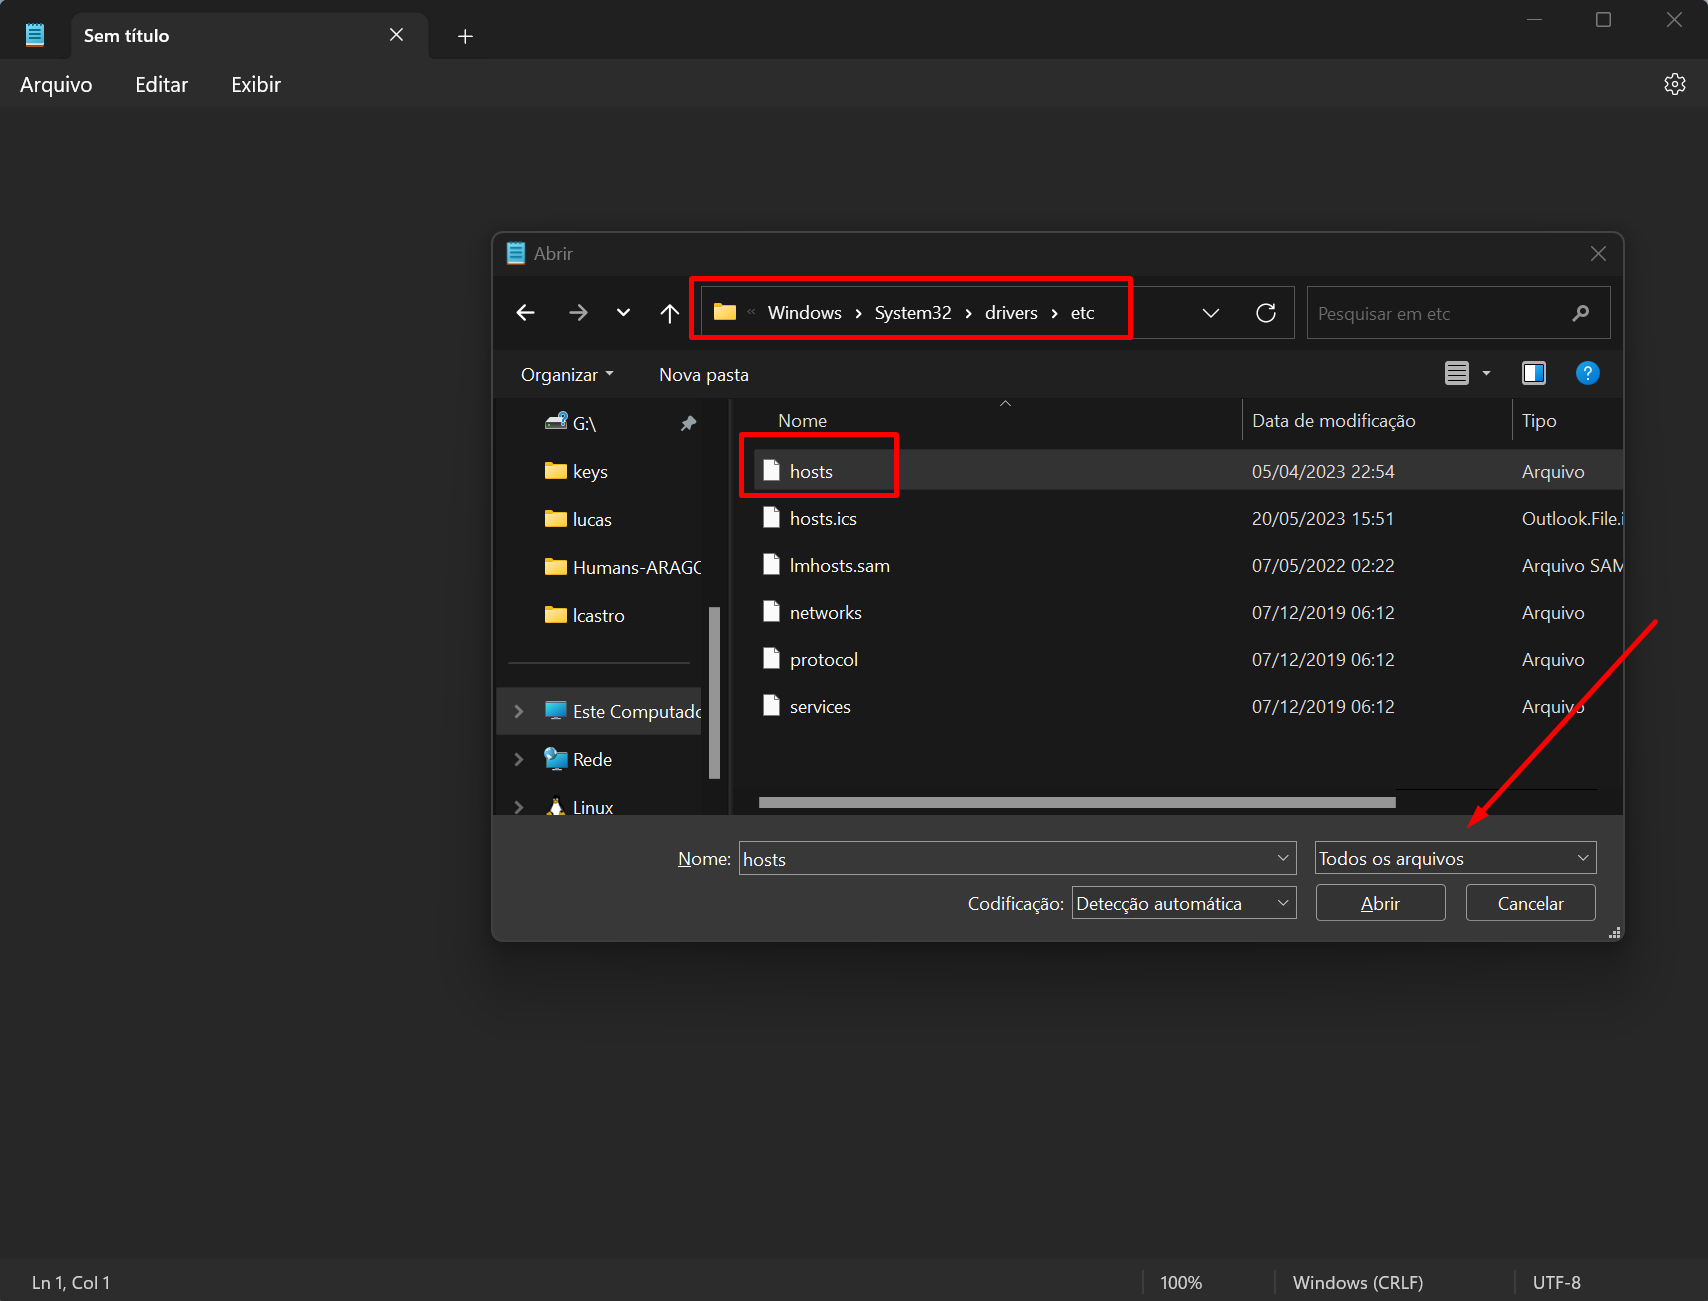Open dialog help question mark

(x=1586, y=373)
